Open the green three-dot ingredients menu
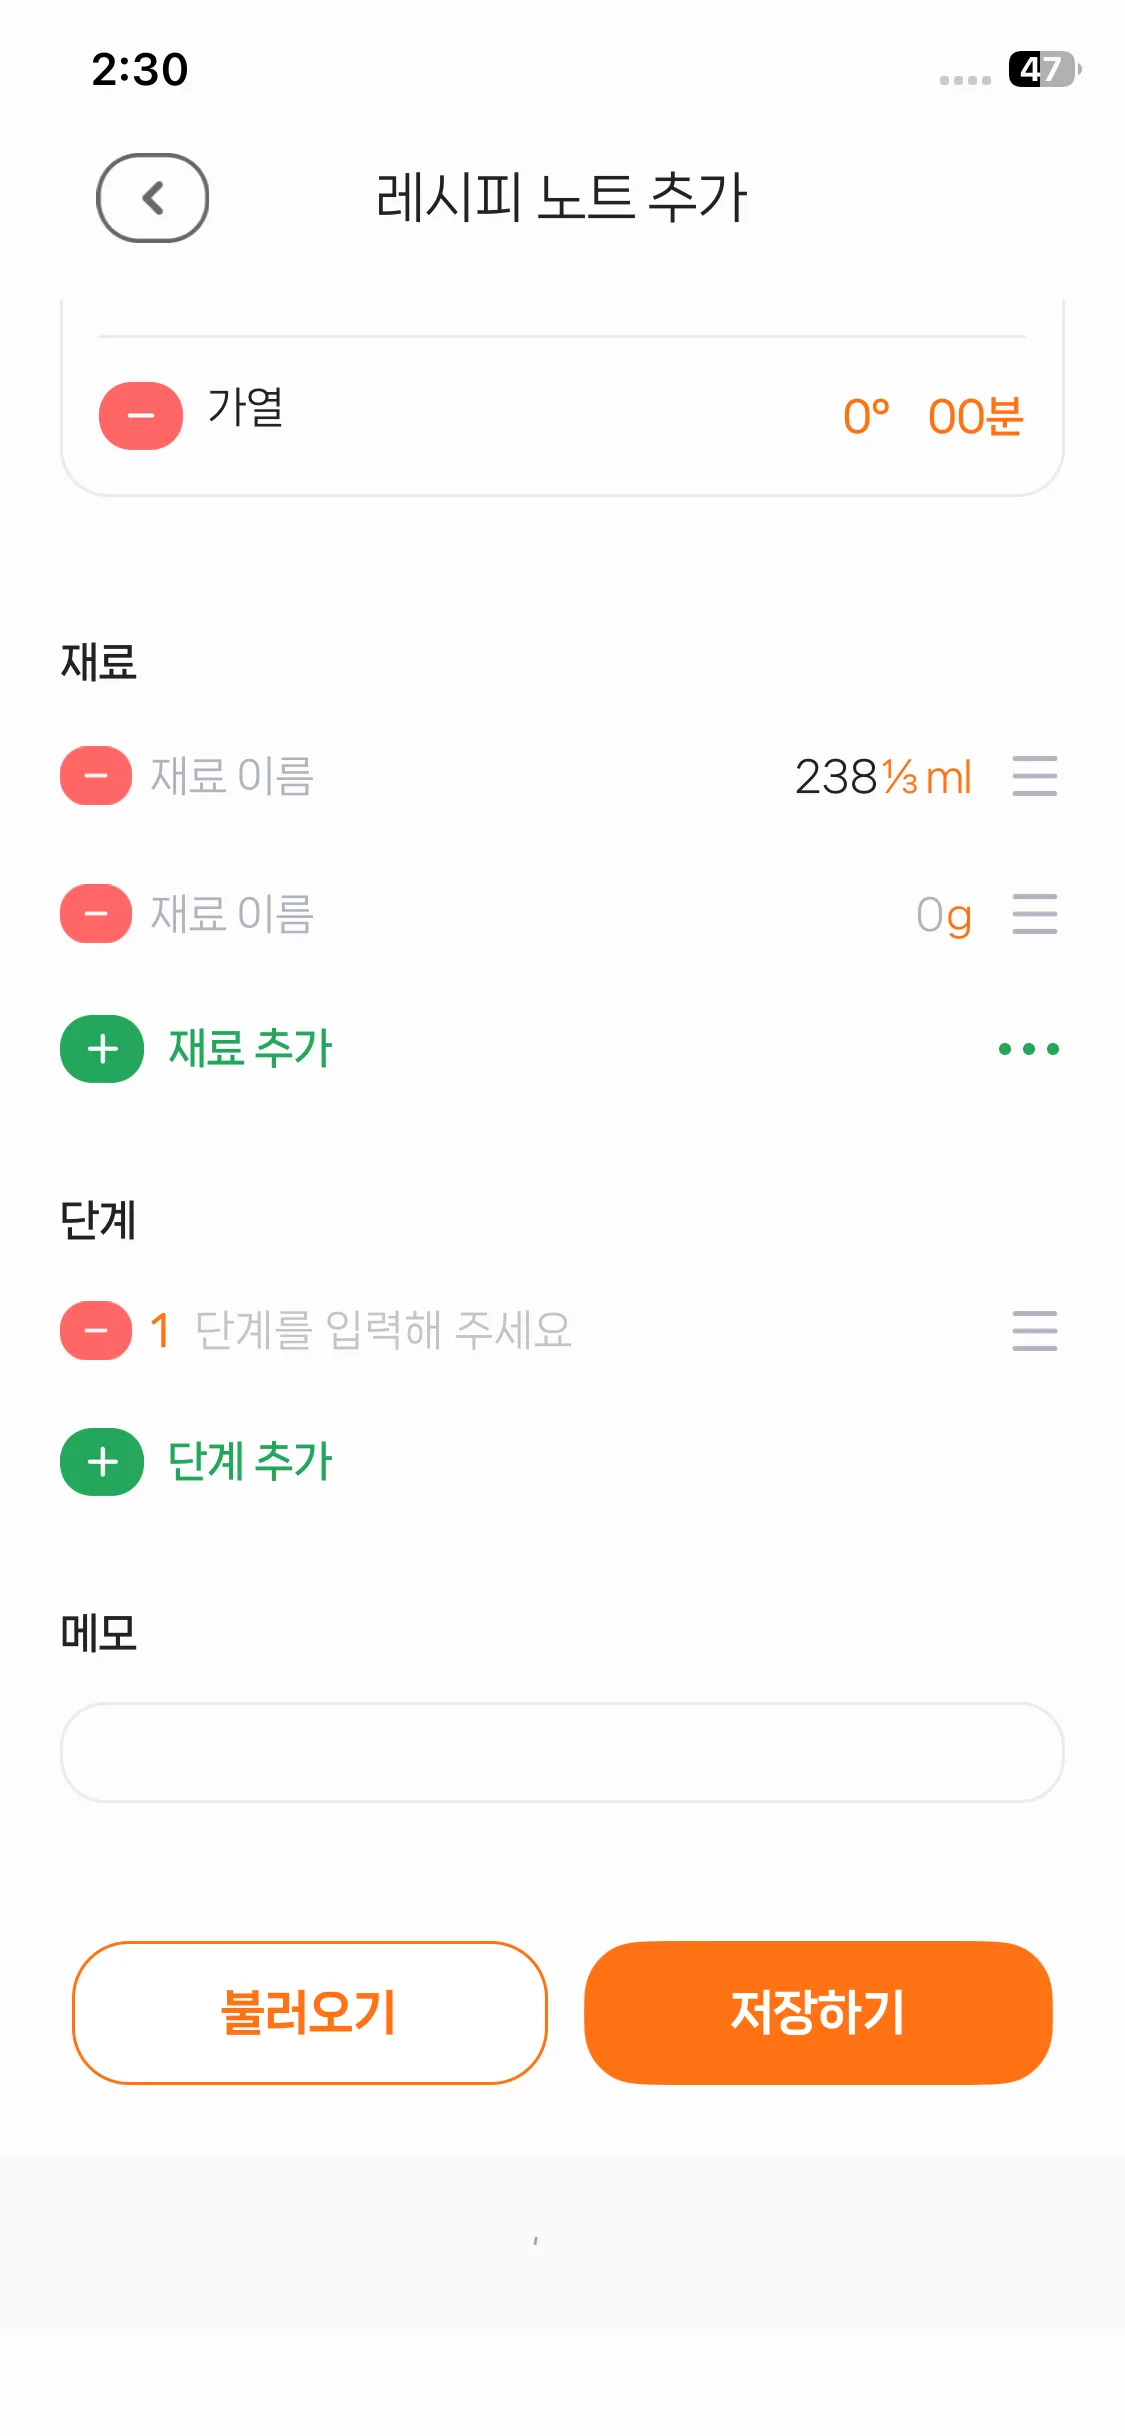Viewport: 1125px width, 2436px height. click(1028, 1049)
